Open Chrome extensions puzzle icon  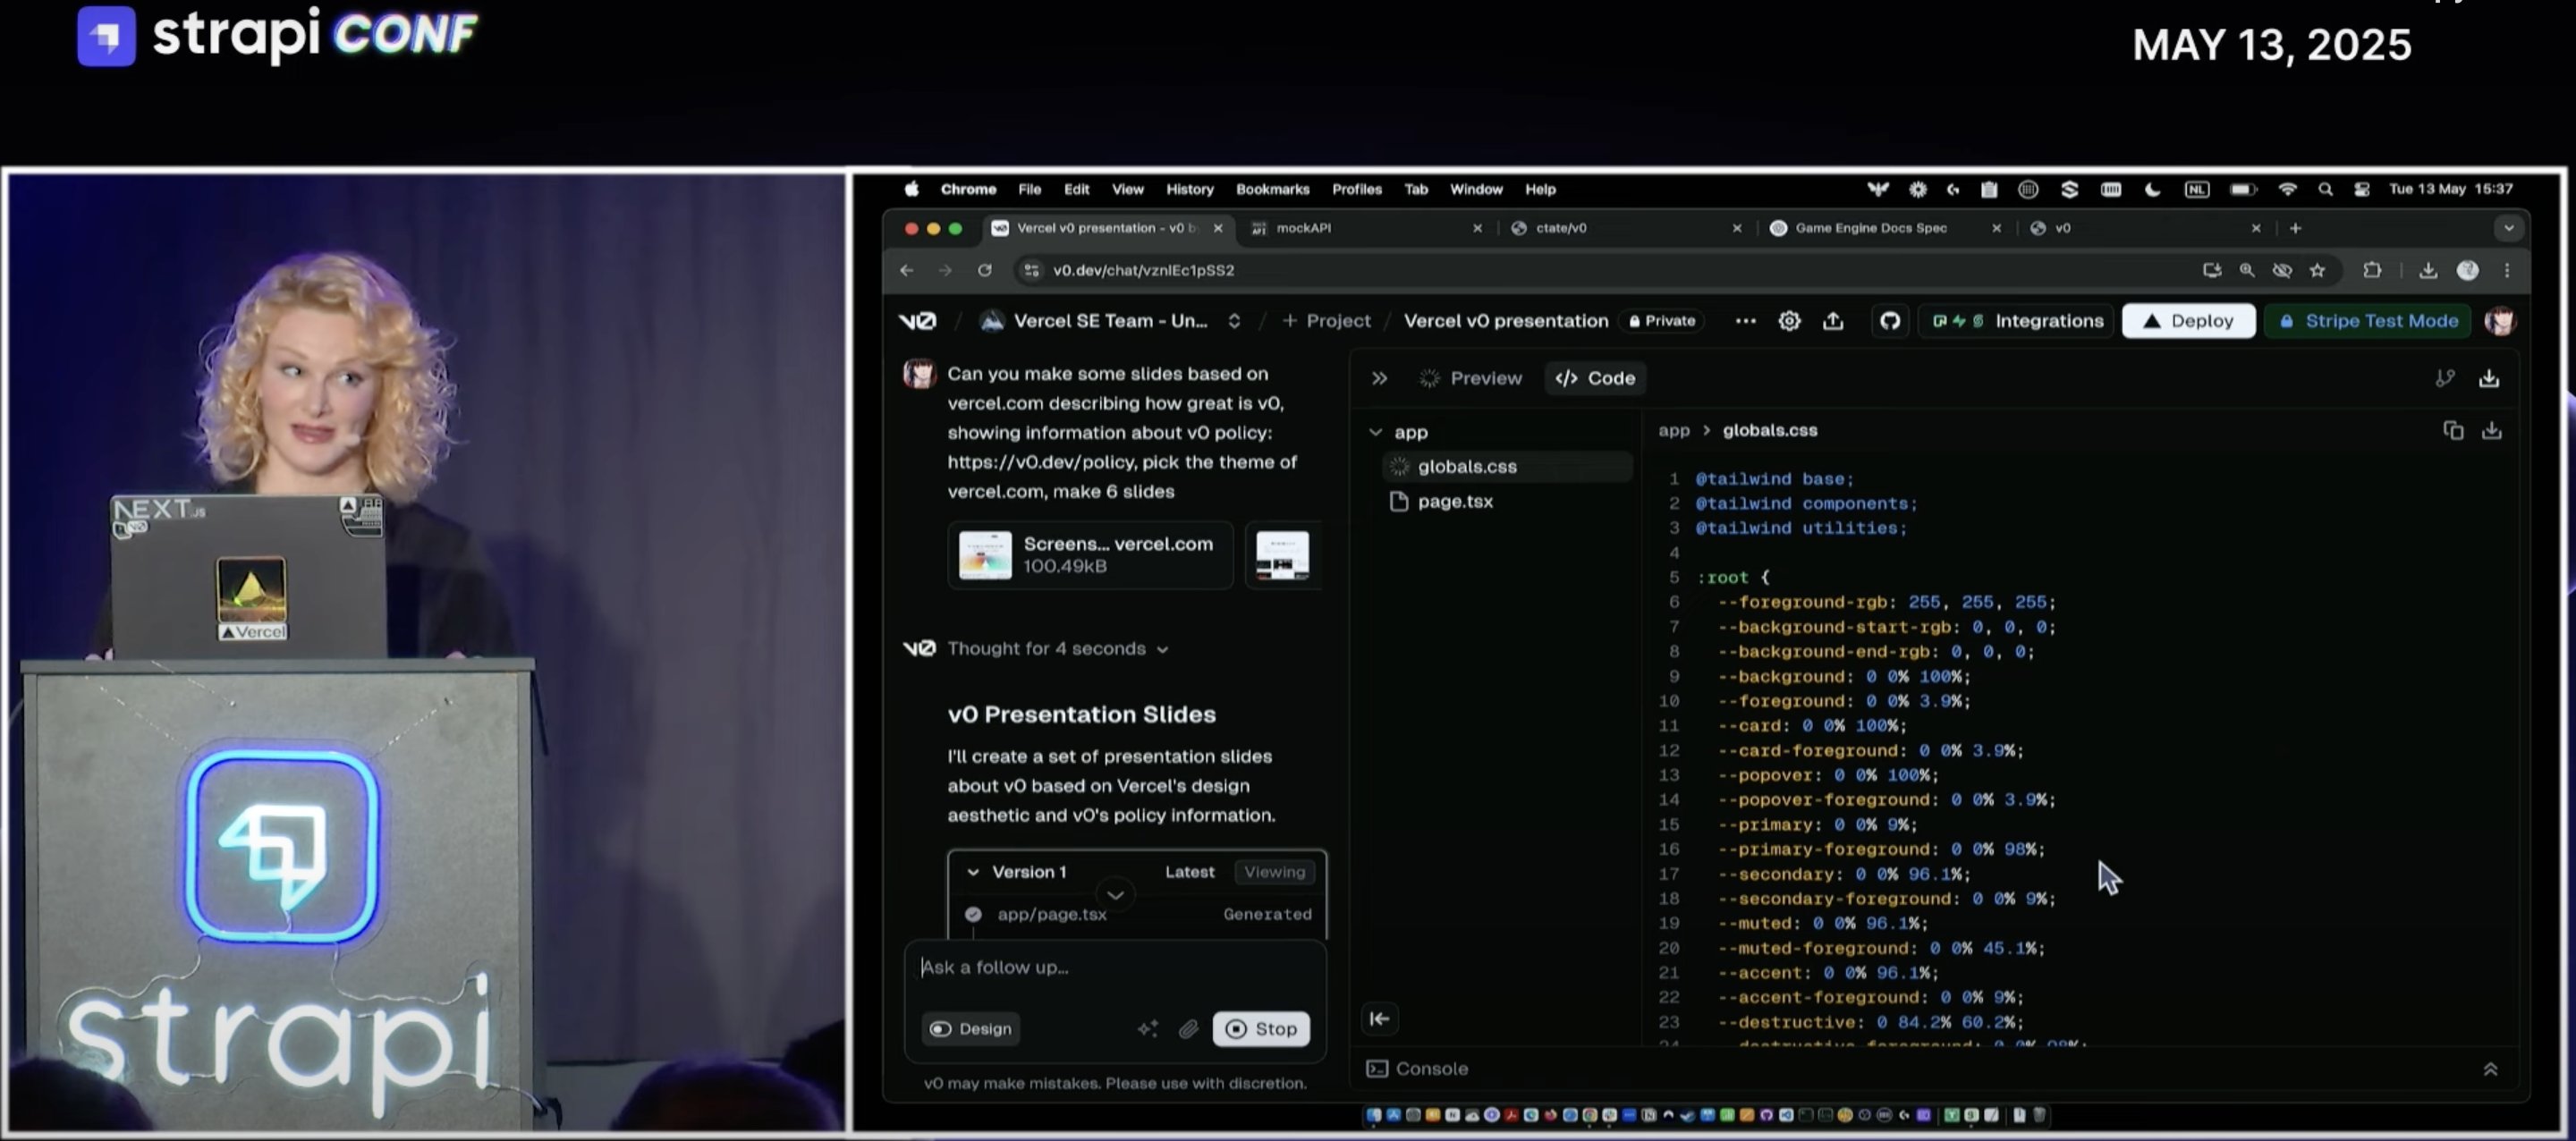point(2372,270)
